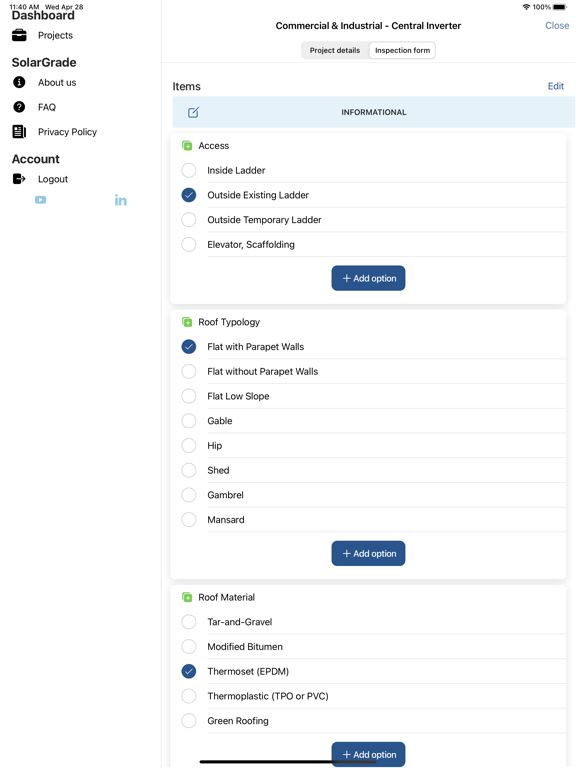
Task: Open the YouTube social icon
Action: pos(41,200)
